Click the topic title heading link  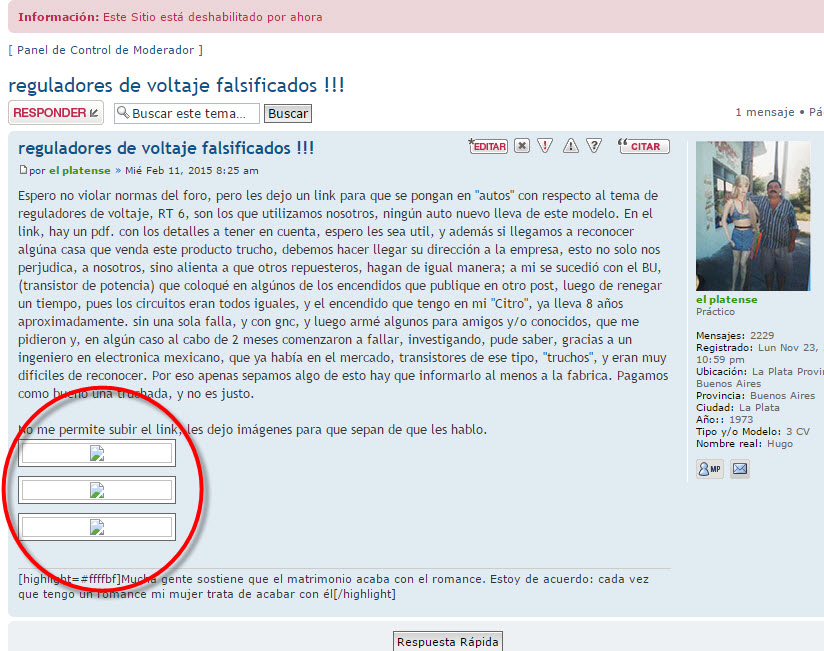pos(176,85)
